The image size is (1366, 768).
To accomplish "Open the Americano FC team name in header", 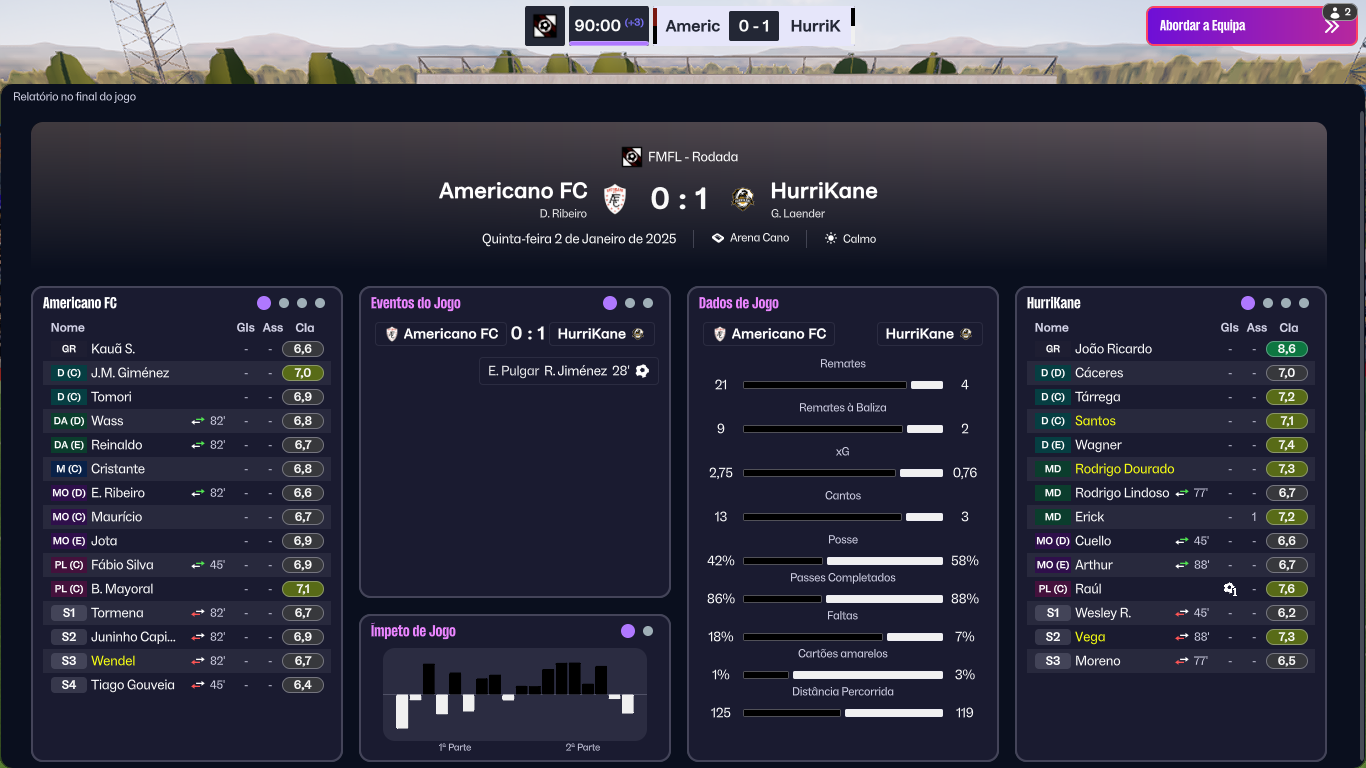I will [513, 191].
